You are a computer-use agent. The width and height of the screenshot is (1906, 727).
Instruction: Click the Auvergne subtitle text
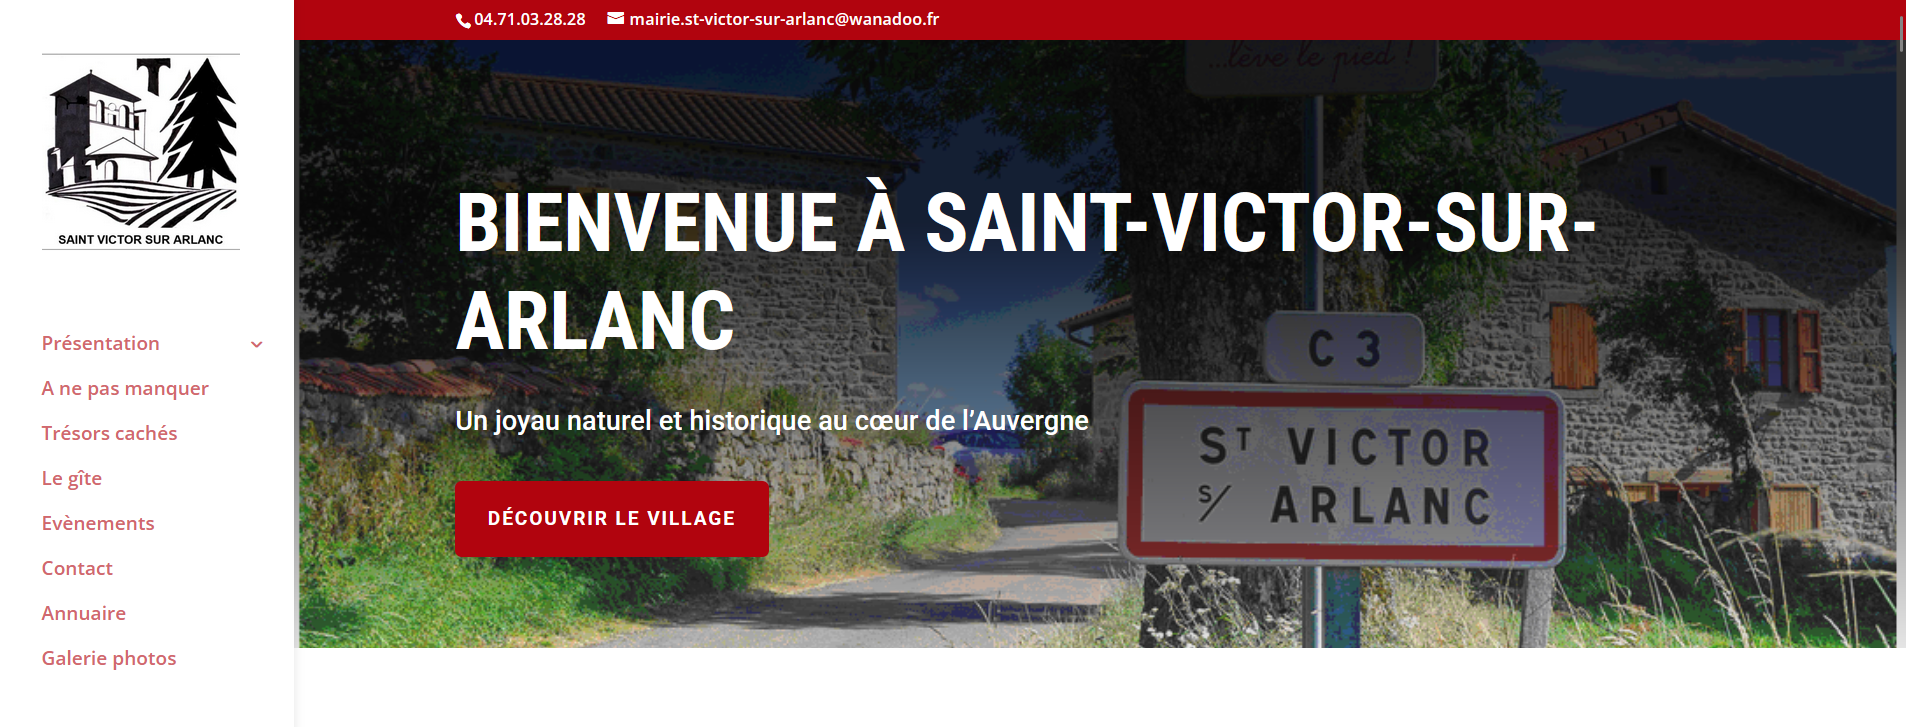[772, 421]
